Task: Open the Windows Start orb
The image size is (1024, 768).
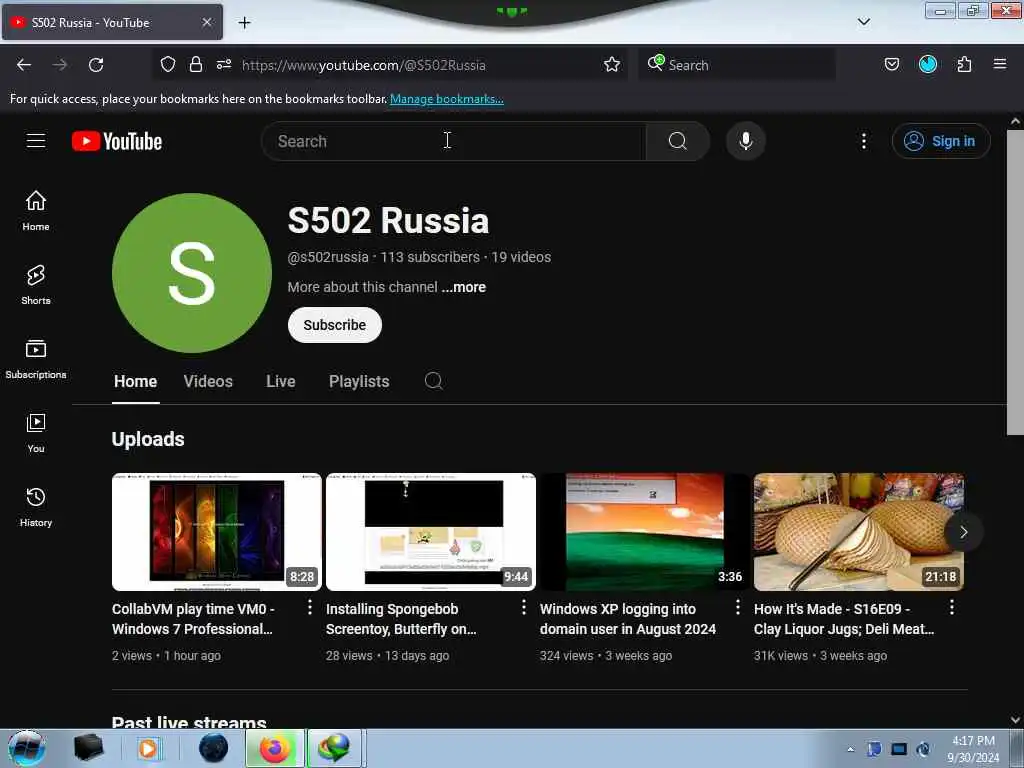Action: click(x=27, y=748)
